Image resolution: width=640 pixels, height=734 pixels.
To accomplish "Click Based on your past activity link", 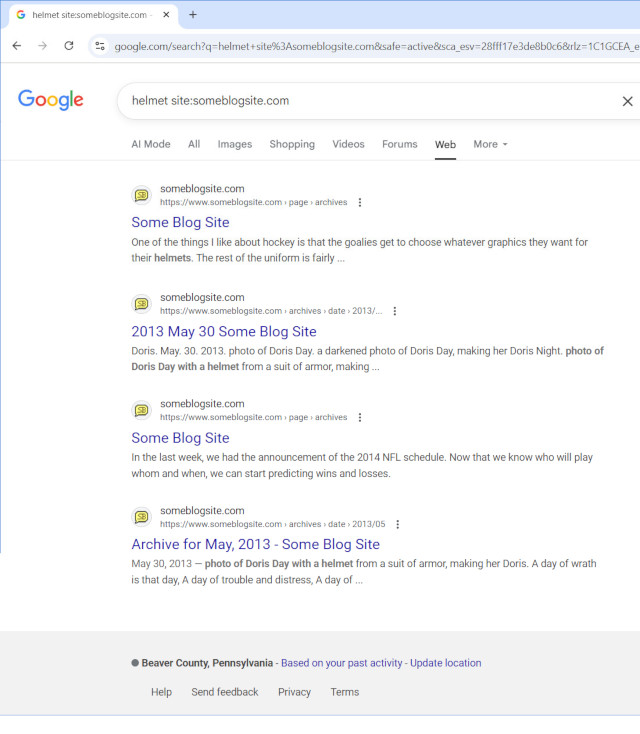I will (342, 663).
